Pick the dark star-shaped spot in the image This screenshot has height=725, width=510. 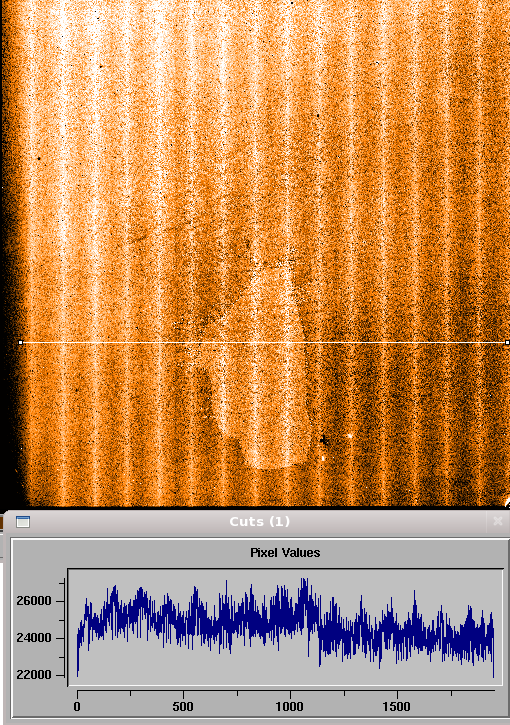(324, 440)
